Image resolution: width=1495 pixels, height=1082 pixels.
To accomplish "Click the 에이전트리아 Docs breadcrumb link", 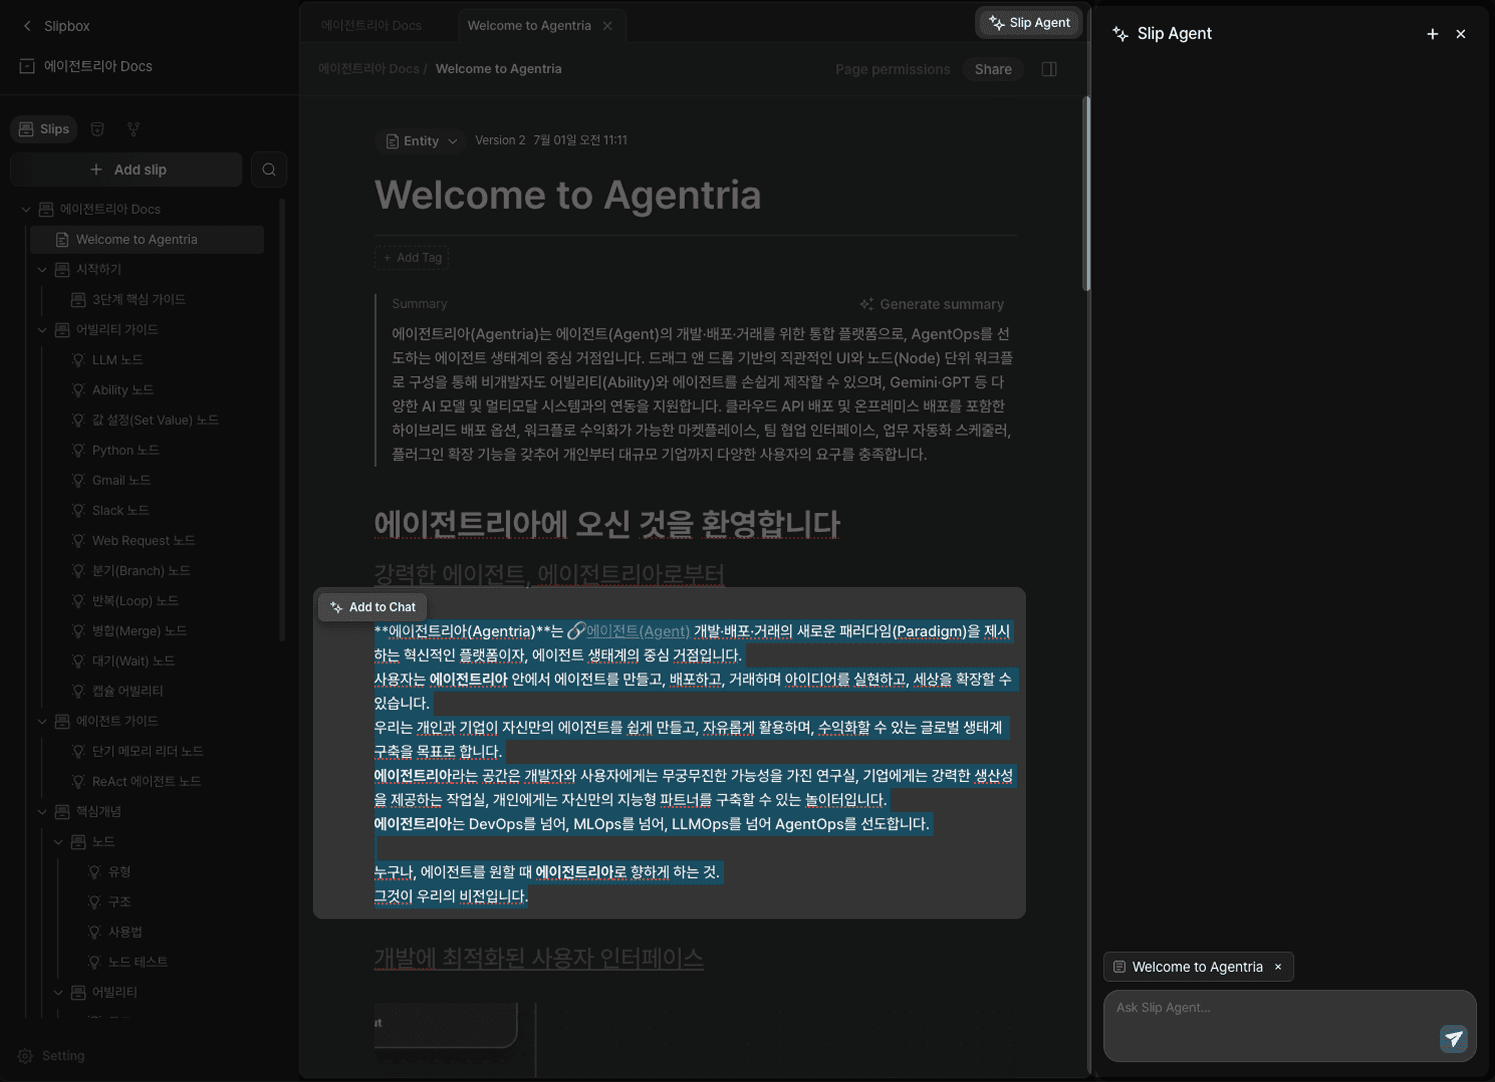I will point(369,69).
